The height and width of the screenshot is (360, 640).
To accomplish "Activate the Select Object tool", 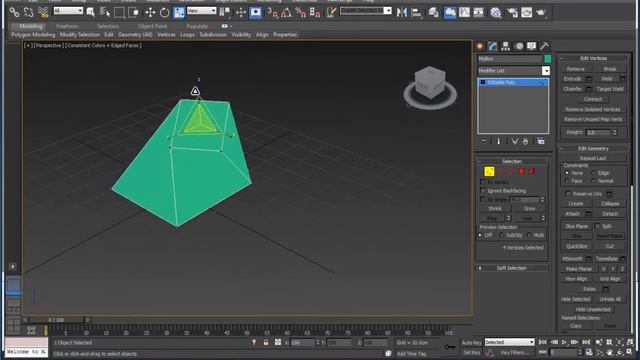I will (91, 12).
